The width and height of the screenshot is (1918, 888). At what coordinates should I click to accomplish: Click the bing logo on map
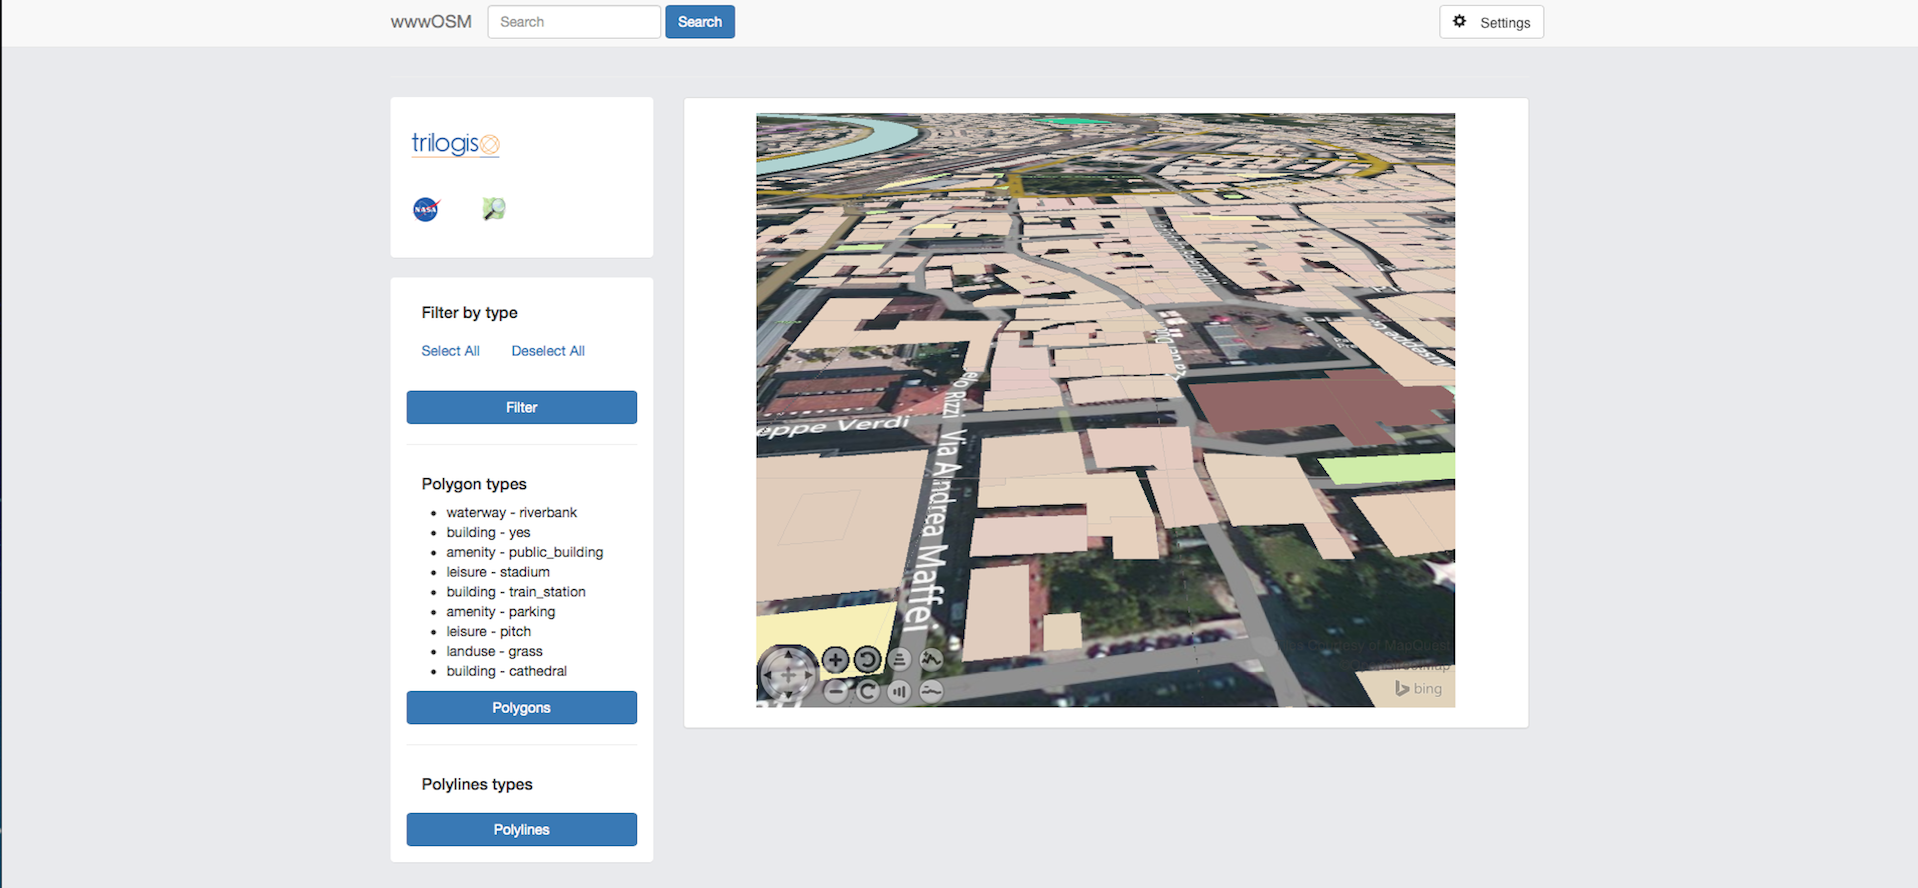tap(1419, 688)
